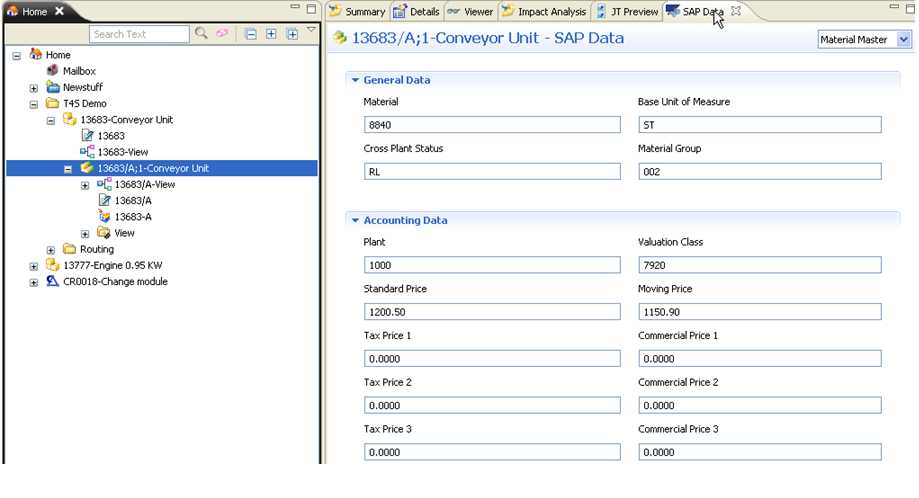Click the Commercial Price 3 field

pos(760,452)
